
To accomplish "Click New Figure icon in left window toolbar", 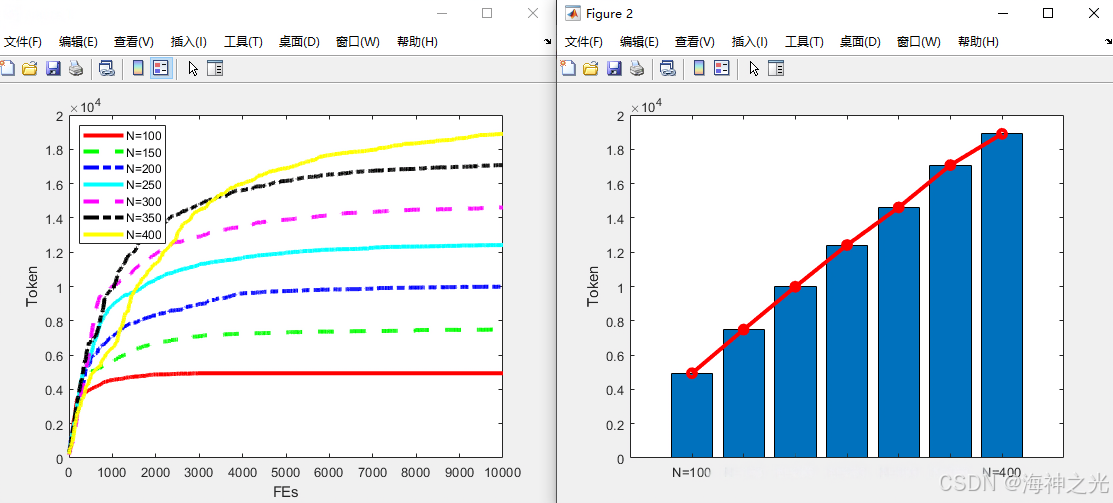I will tap(6, 68).
